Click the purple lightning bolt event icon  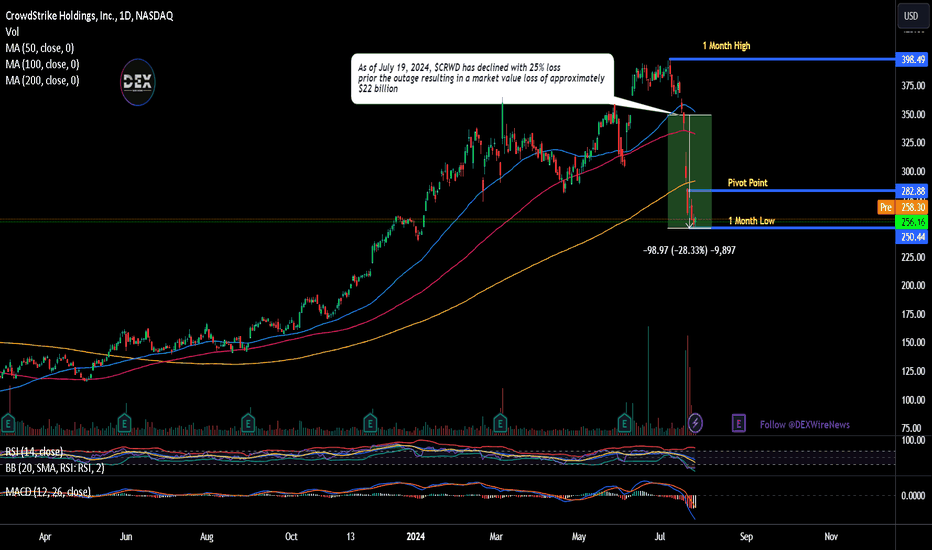[695, 423]
